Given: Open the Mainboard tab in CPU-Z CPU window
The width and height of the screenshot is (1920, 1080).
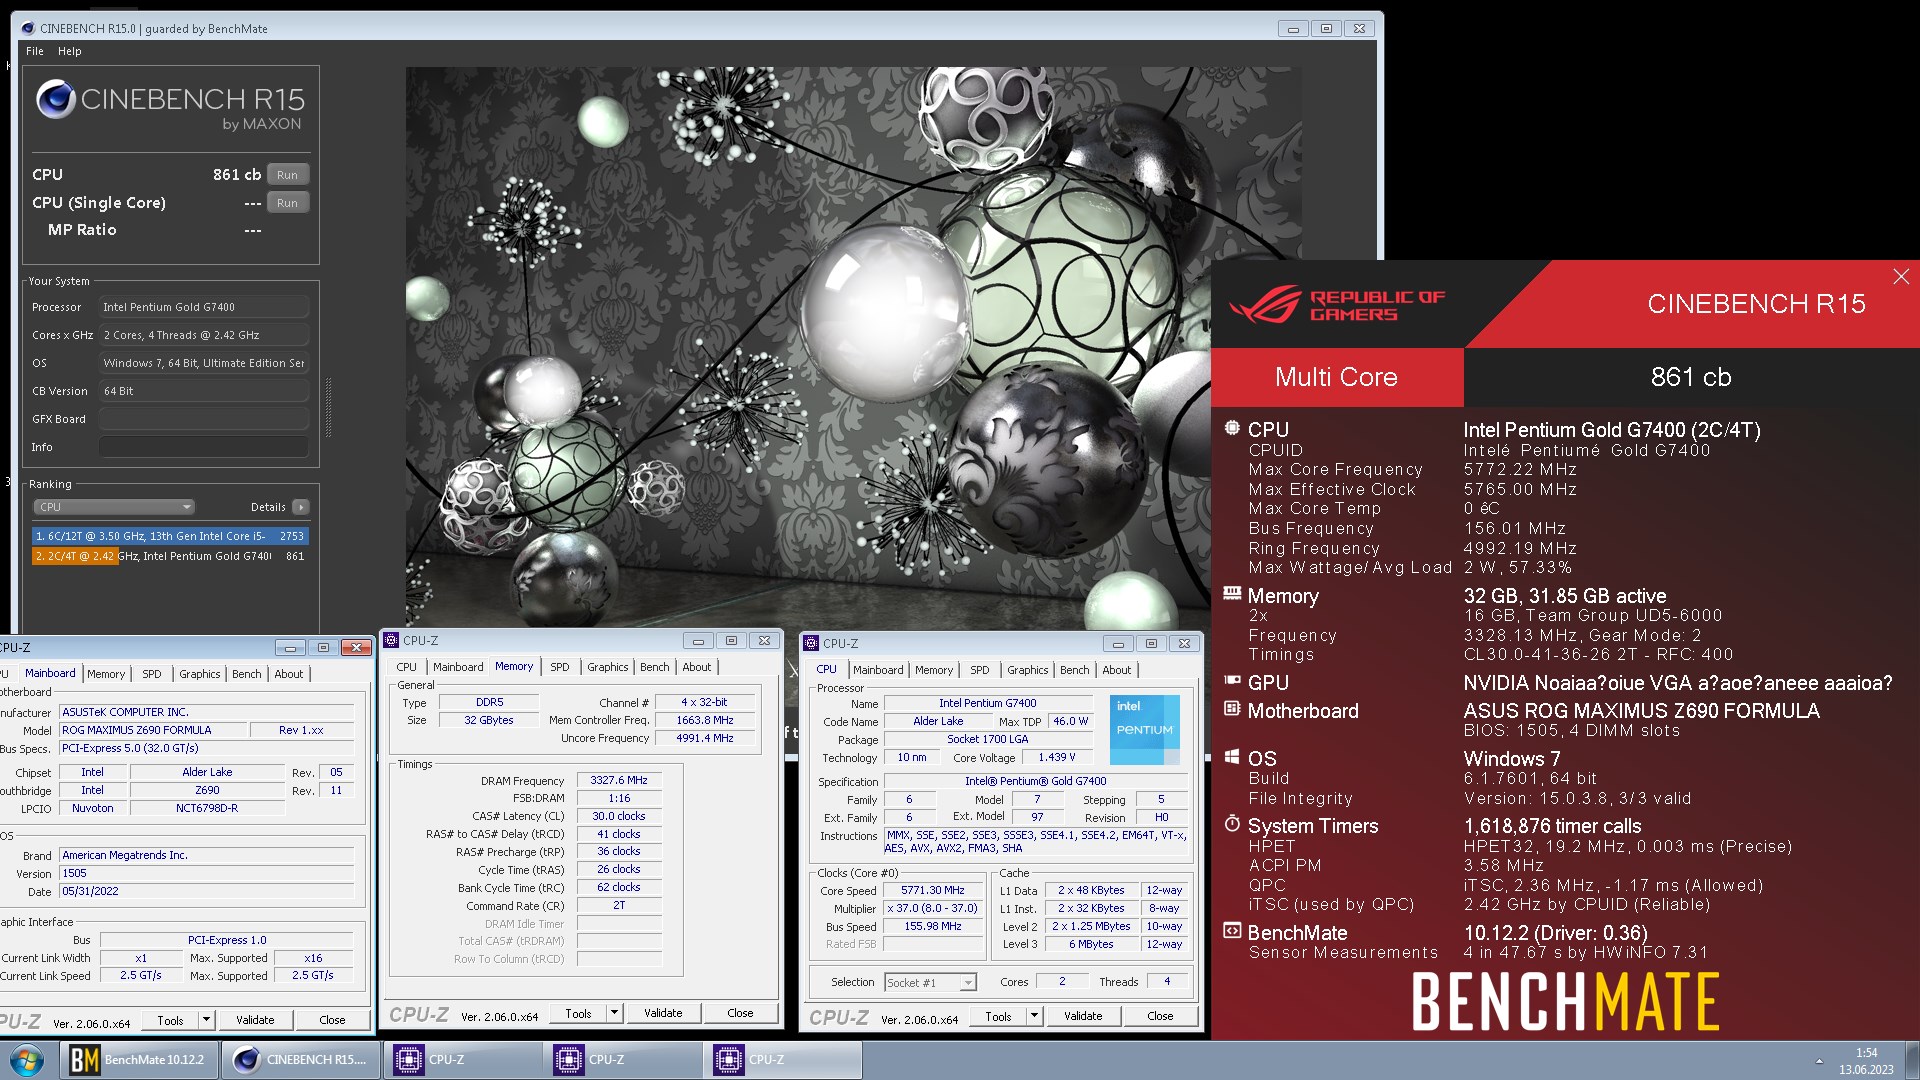Looking at the screenshot, I should tap(878, 670).
